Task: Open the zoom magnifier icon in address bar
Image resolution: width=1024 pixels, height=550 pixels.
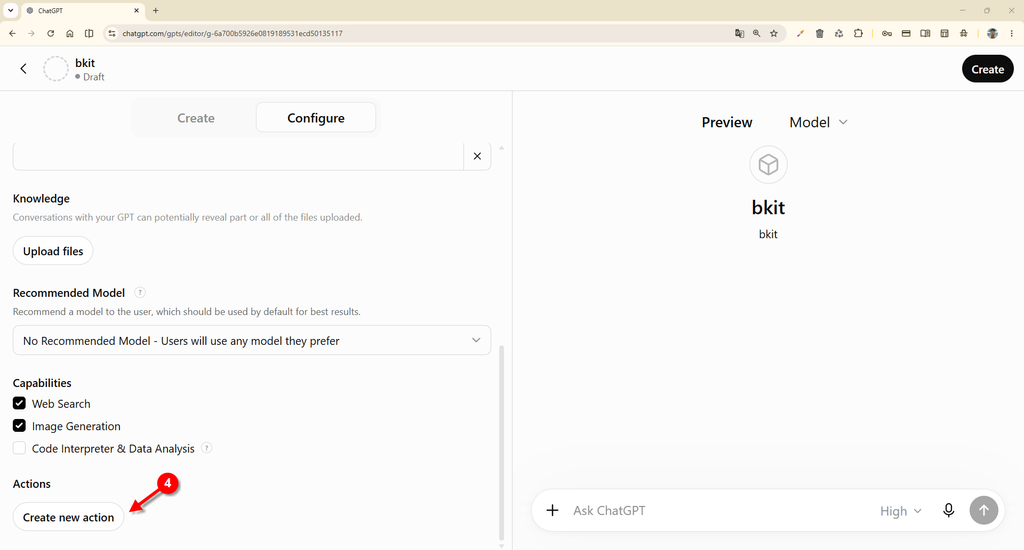Action: pyautogui.click(x=756, y=33)
